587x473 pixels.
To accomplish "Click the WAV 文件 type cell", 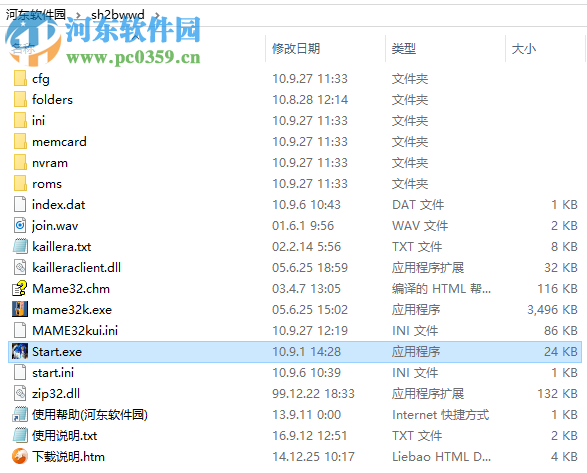I will coord(420,225).
